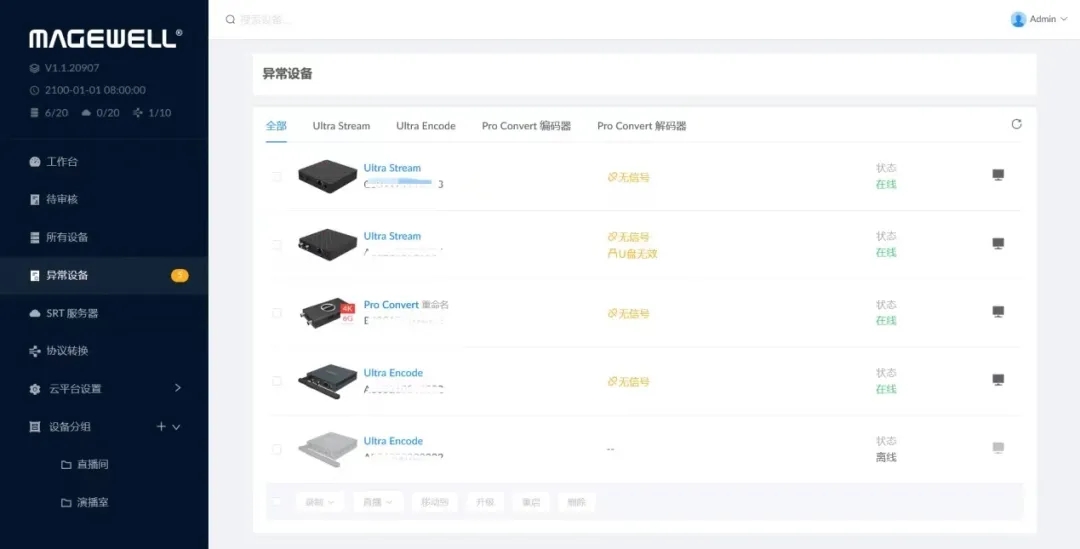Click the 所有设备 icon in sidebar
Image resolution: width=1080 pixels, height=549 pixels.
click(35, 238)
